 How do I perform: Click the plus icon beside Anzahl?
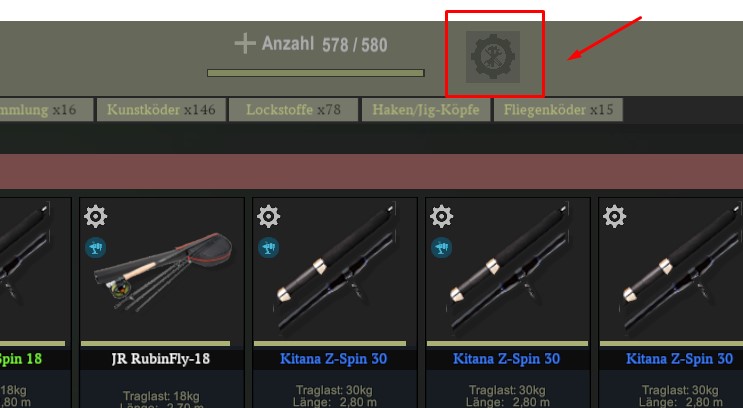coord(245,44)
